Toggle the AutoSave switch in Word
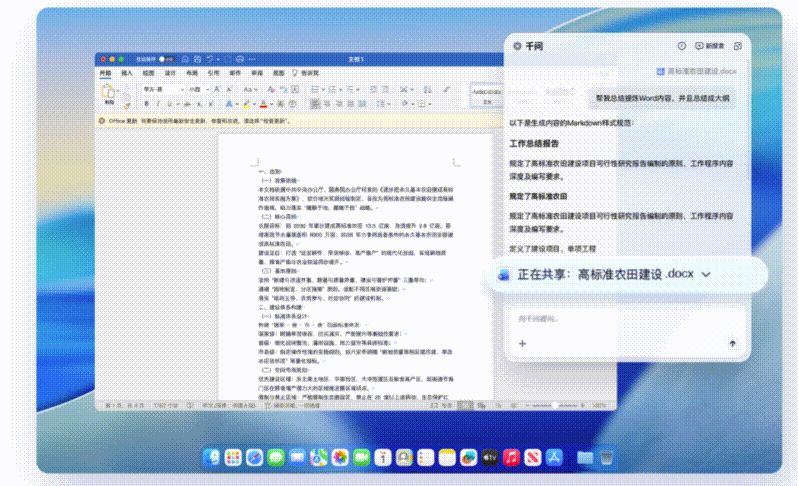This screenshot has width=798, height=486. [x=165, y=60]
